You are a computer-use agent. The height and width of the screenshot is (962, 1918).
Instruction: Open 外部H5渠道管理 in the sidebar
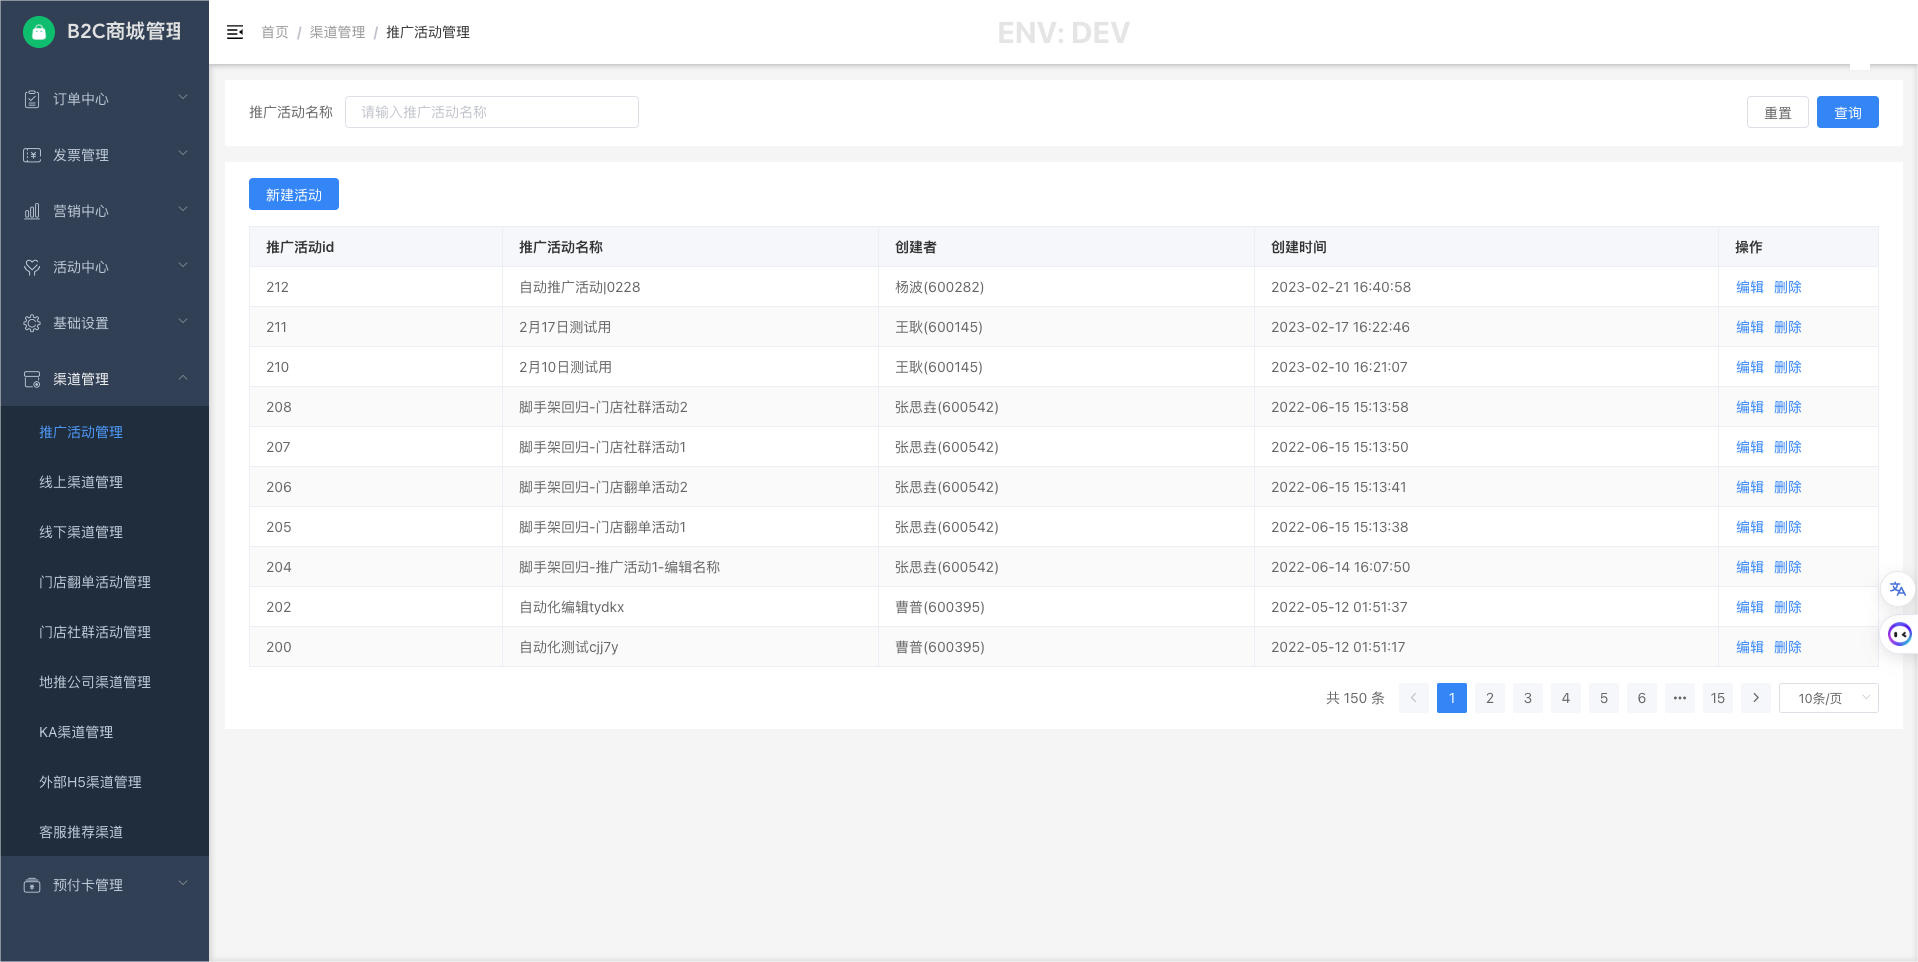point(90,782)
